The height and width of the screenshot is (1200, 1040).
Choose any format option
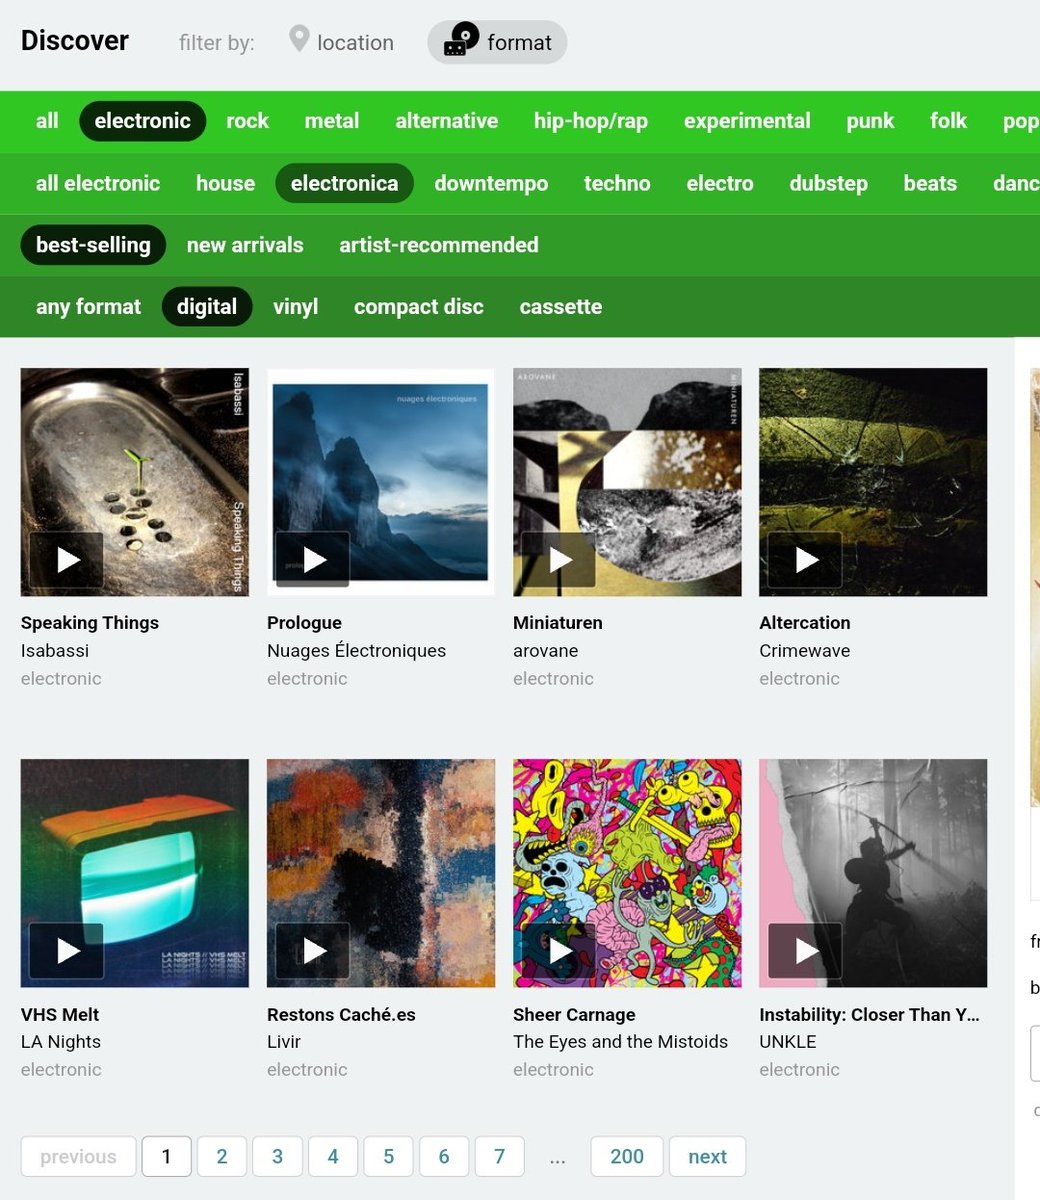(88, 307)
